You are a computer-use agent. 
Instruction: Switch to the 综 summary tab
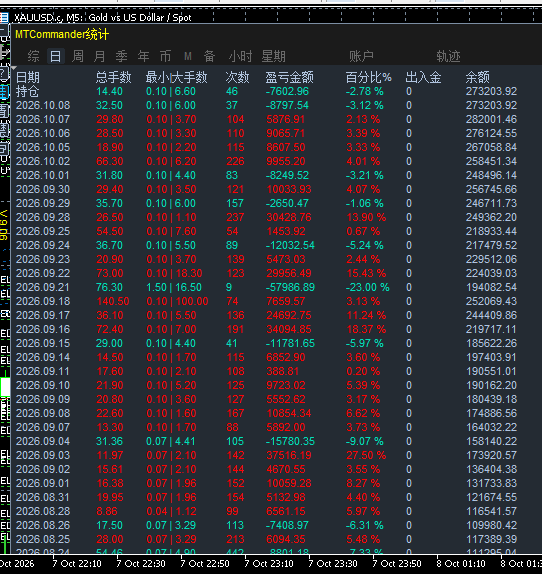coord(33,56)
